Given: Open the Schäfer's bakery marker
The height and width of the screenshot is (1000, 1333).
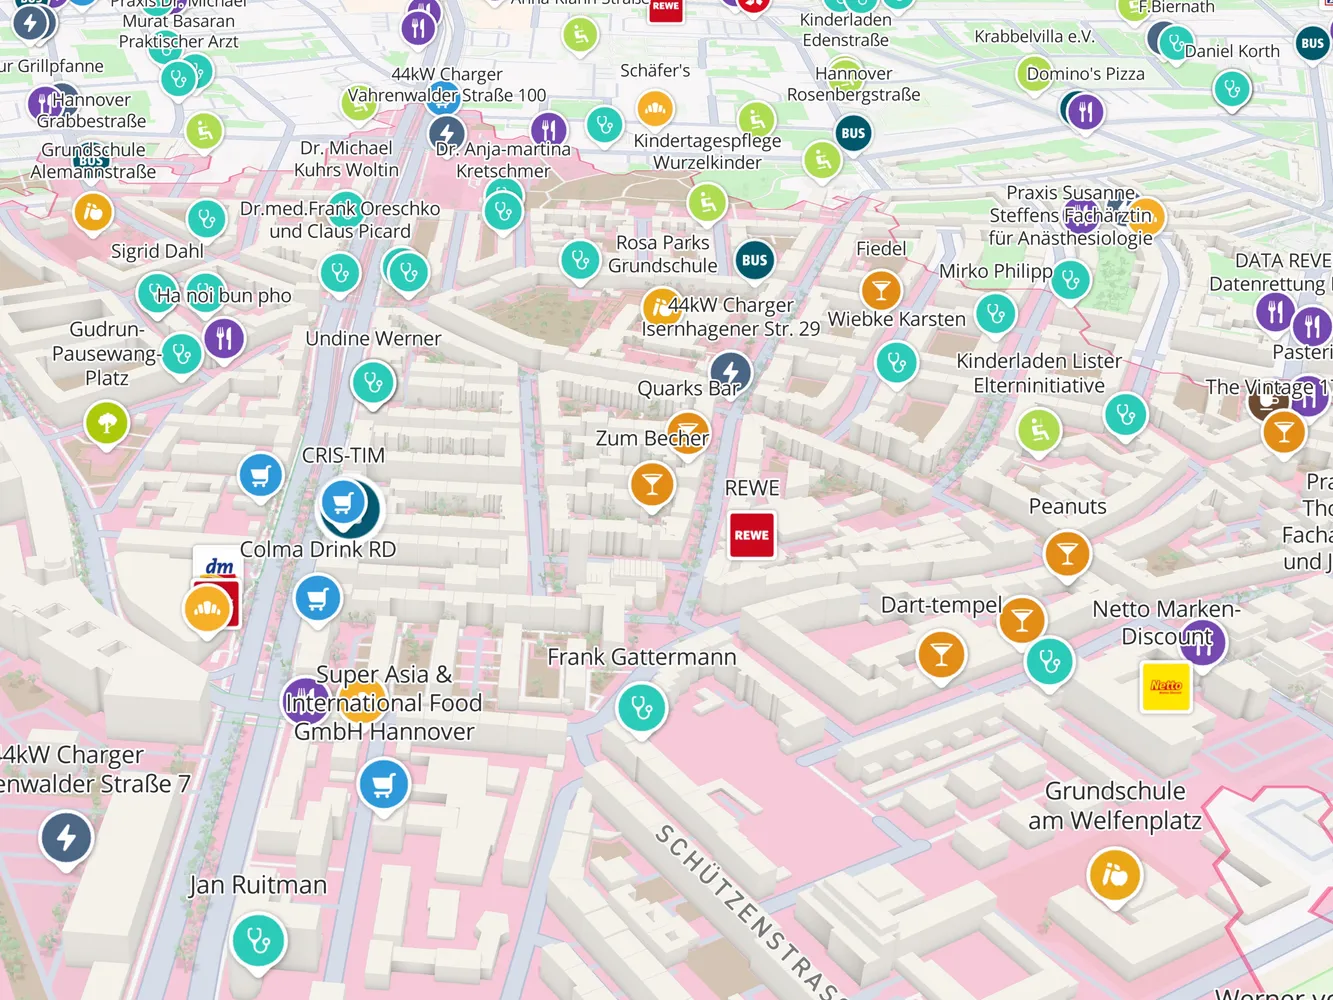Looking at the screenshot, I should click(655, 108).
